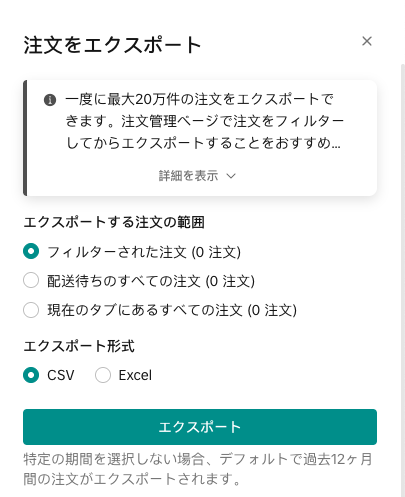Select the 現在のタブにあるすべての注文 radio circle
The width and height of the screenshot is (405, 497).
coord(31,310)
